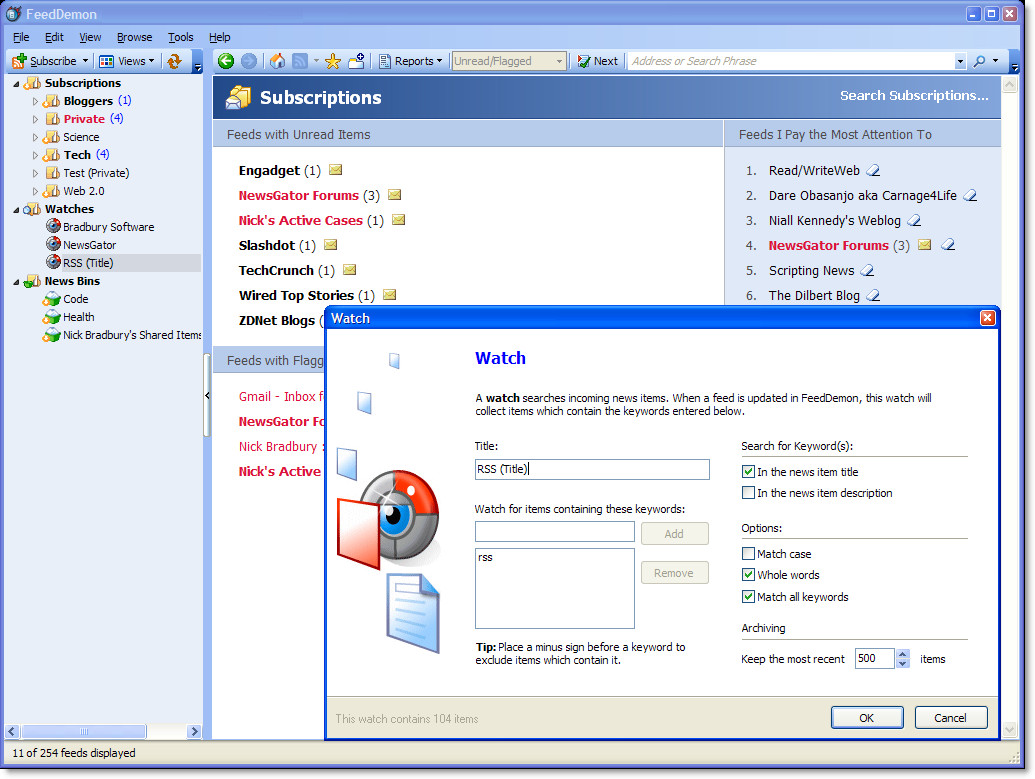
Task: Uncheck 'In the news item title'
Action: click(749, 471)
